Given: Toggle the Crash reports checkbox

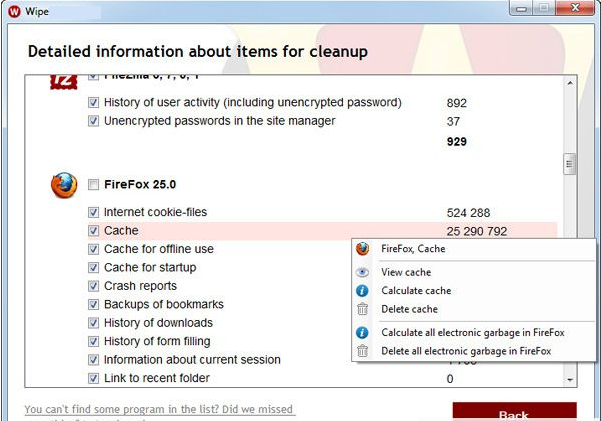Looking at the screenshot, I should click(x=94, y=286).
